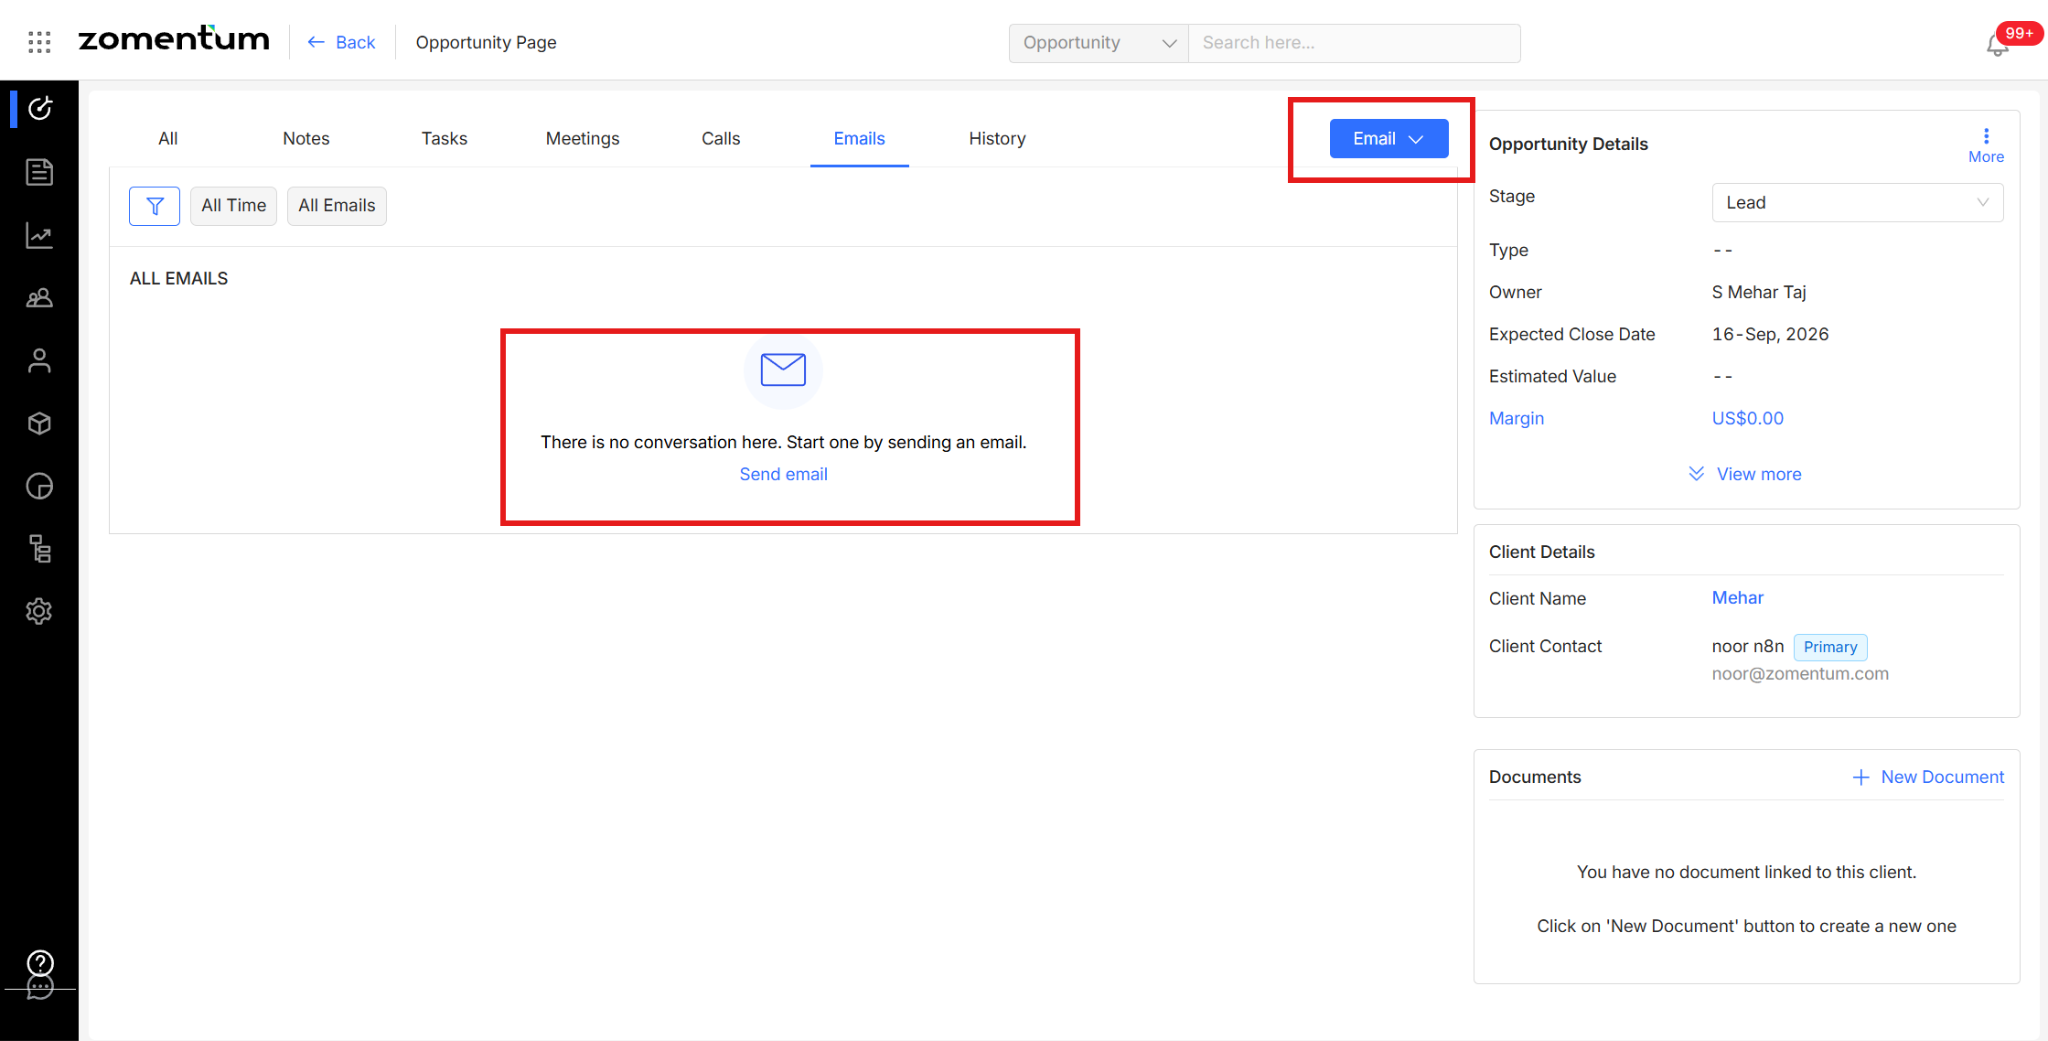Expand the Stage dropdown showing Lead
The height and width of the screenshot is (1041, 2048).
[1857, 203]
